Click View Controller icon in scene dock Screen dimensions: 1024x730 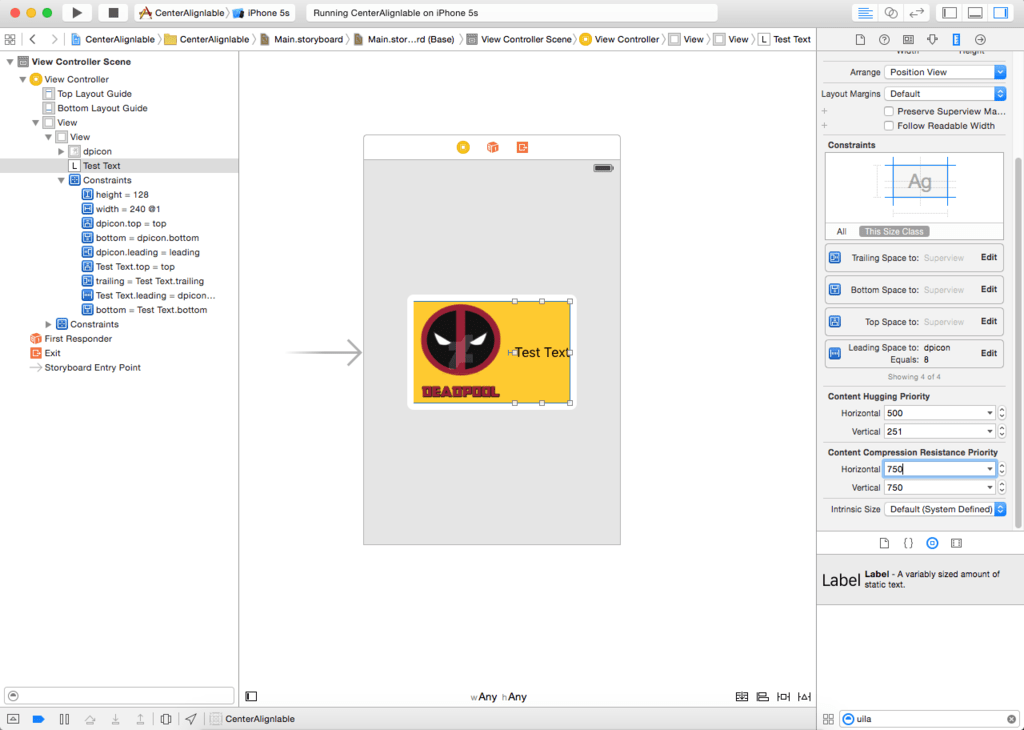coord(463,148)
